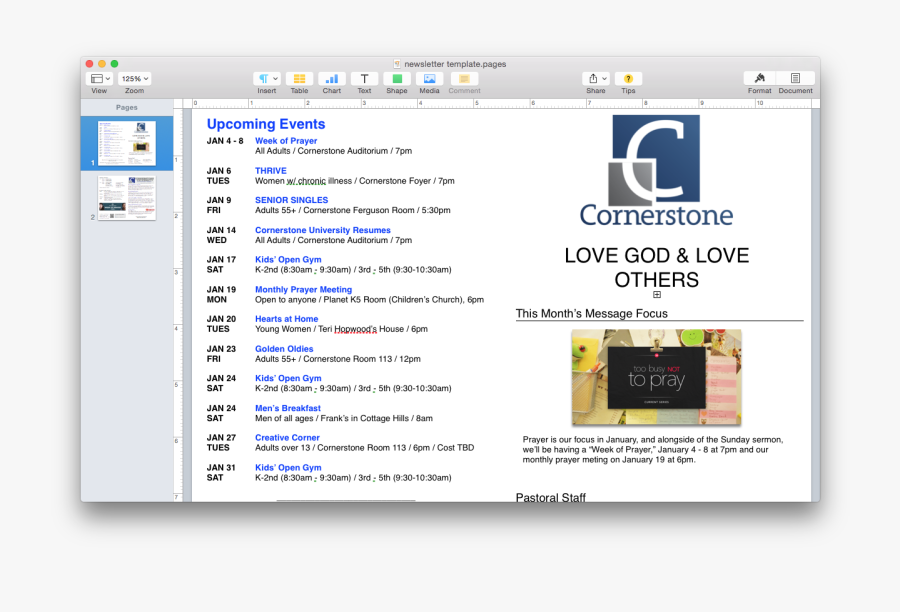Open the Format inspector
This screenshot has width=900, height=612.
click(759, 79)
